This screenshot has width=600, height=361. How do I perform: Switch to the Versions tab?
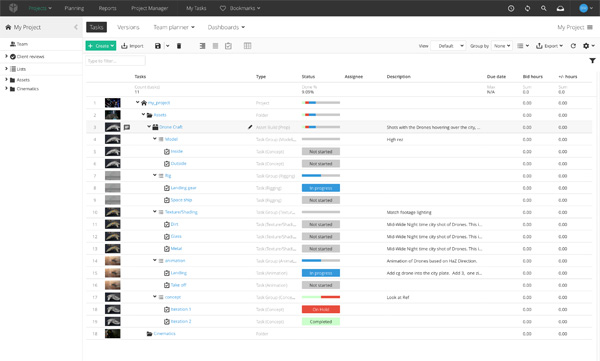tap(128, 27)
